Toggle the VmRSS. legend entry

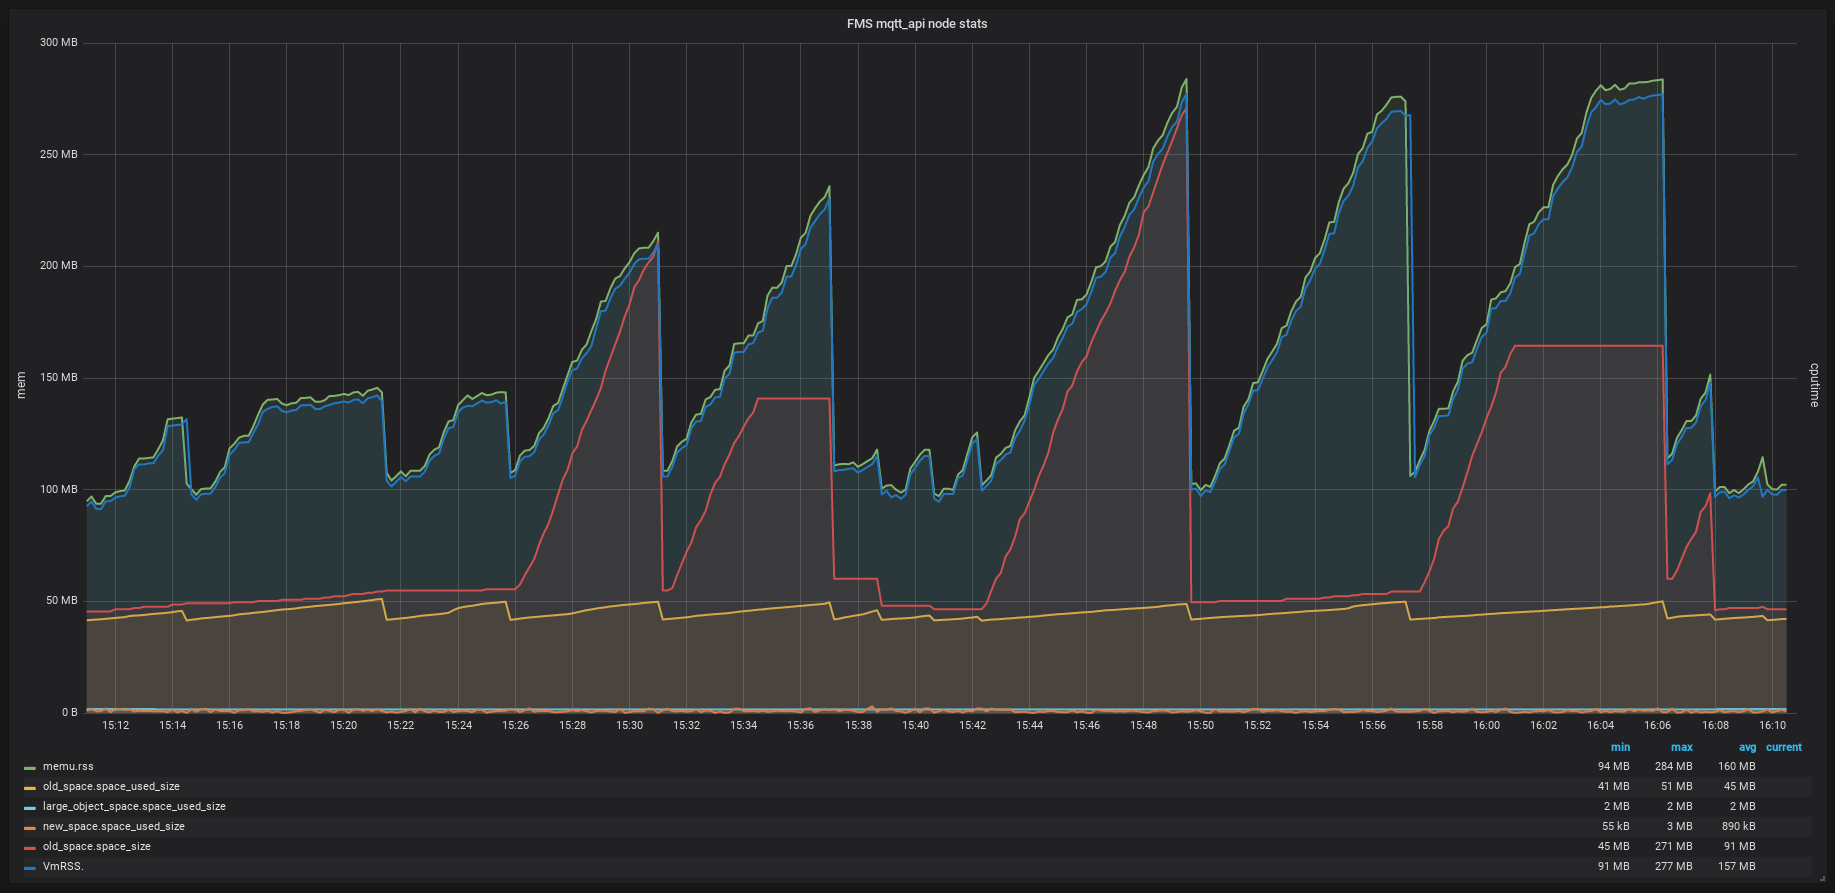coord(63,867)
